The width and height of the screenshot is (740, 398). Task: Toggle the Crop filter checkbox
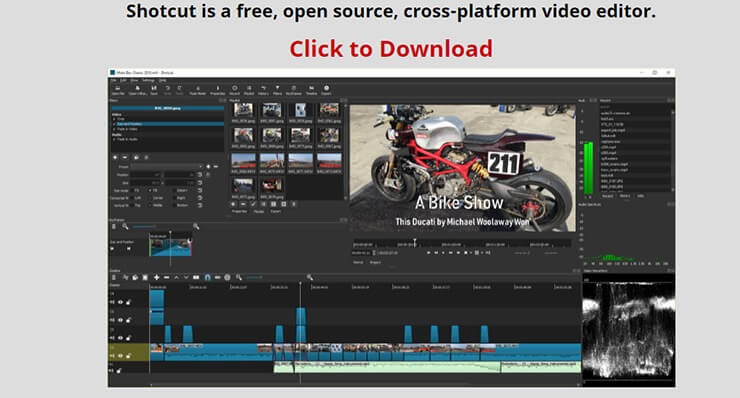114,119
